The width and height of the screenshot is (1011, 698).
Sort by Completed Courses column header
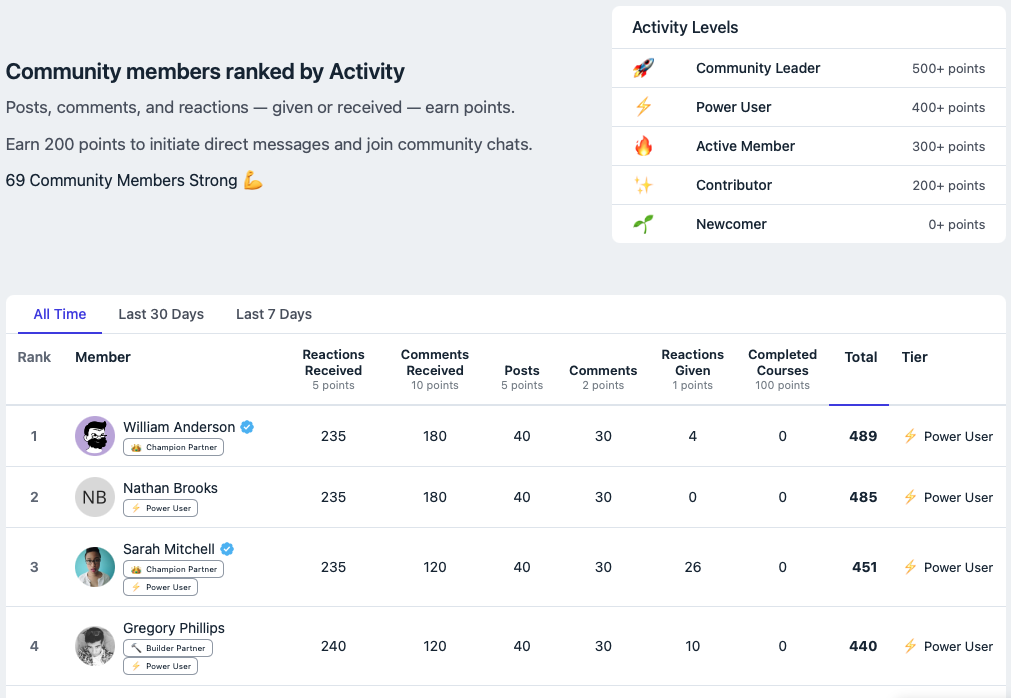(x=782, y=369)
